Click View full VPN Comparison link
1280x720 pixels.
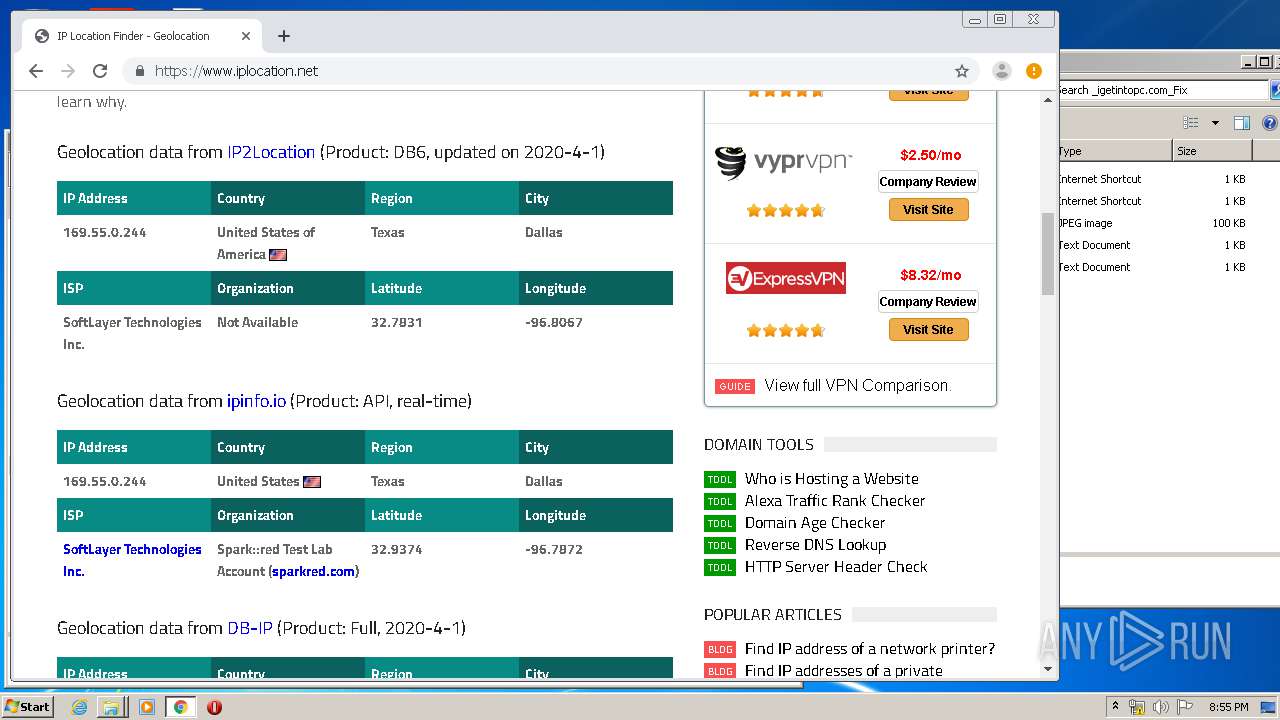click(x=857, y=385)
